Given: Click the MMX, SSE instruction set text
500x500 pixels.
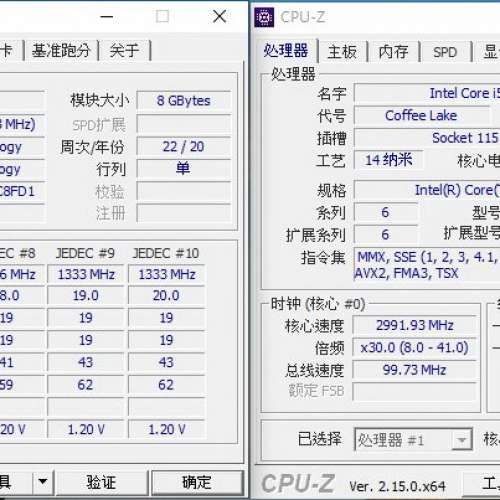Looking at the screenshot, I should [427, 265].
